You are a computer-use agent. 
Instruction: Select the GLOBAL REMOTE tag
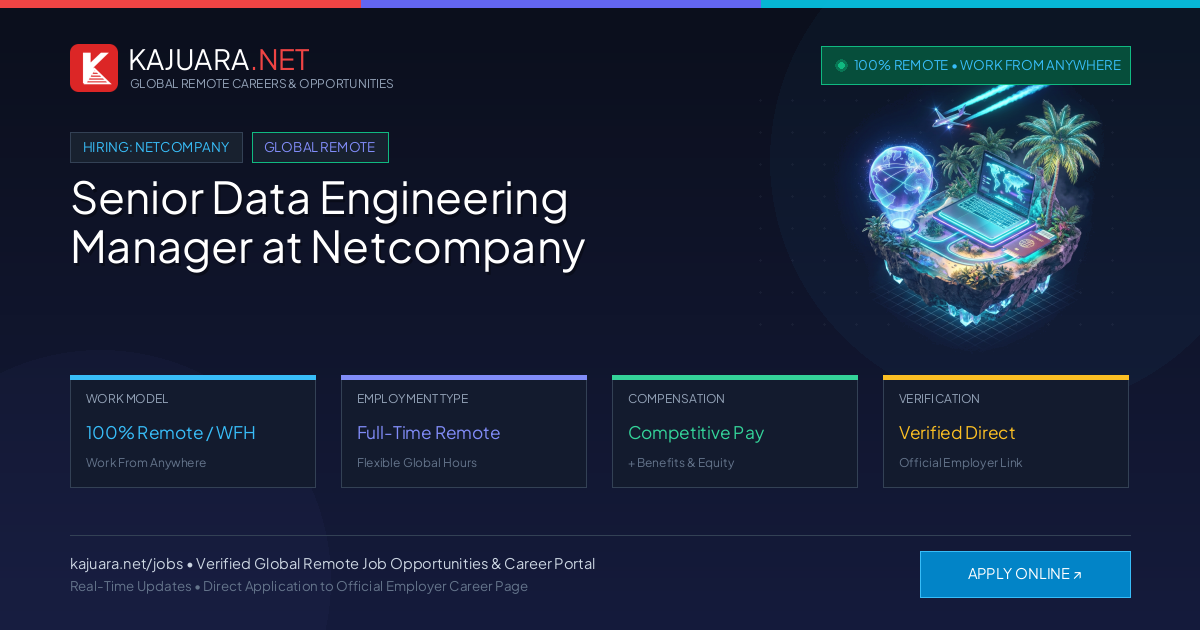tap(320, 147)
